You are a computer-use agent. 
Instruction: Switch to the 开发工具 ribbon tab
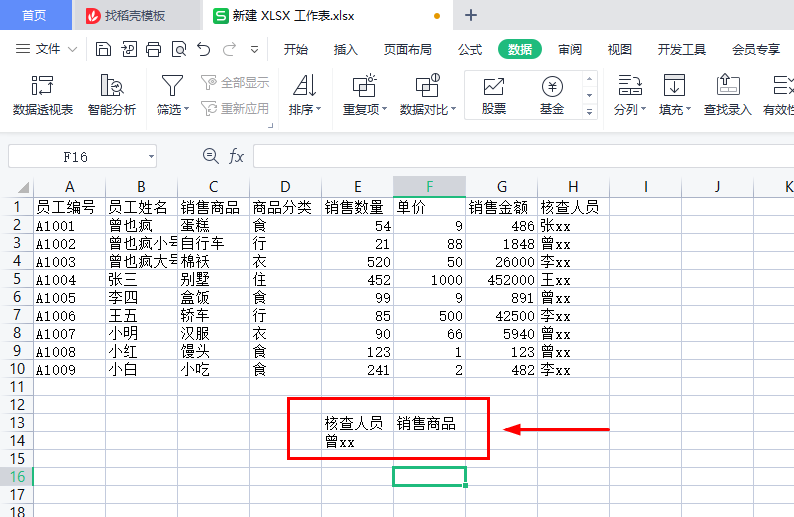click(x=682, y=50)
